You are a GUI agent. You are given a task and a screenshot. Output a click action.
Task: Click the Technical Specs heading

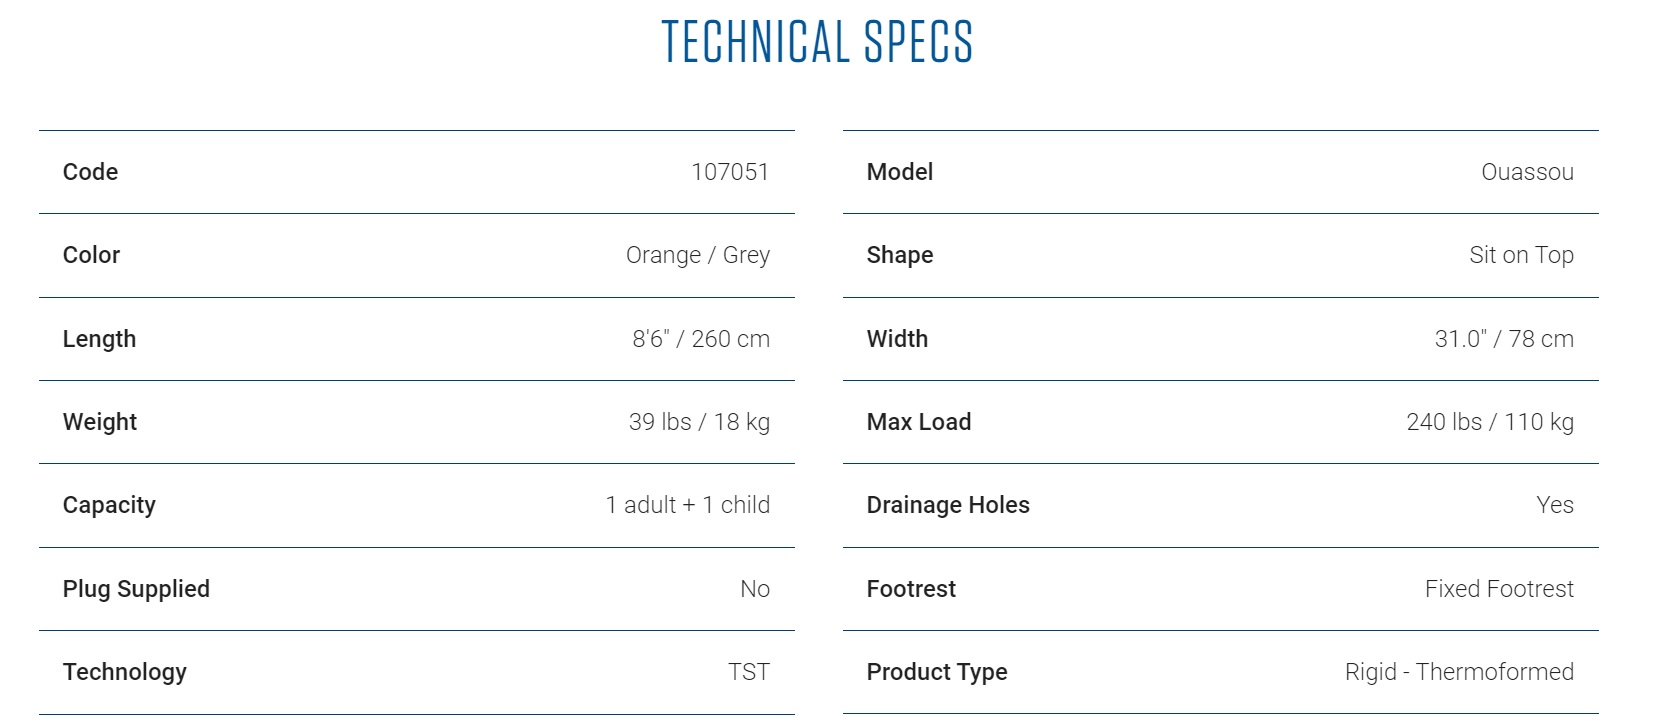[817, 42]
